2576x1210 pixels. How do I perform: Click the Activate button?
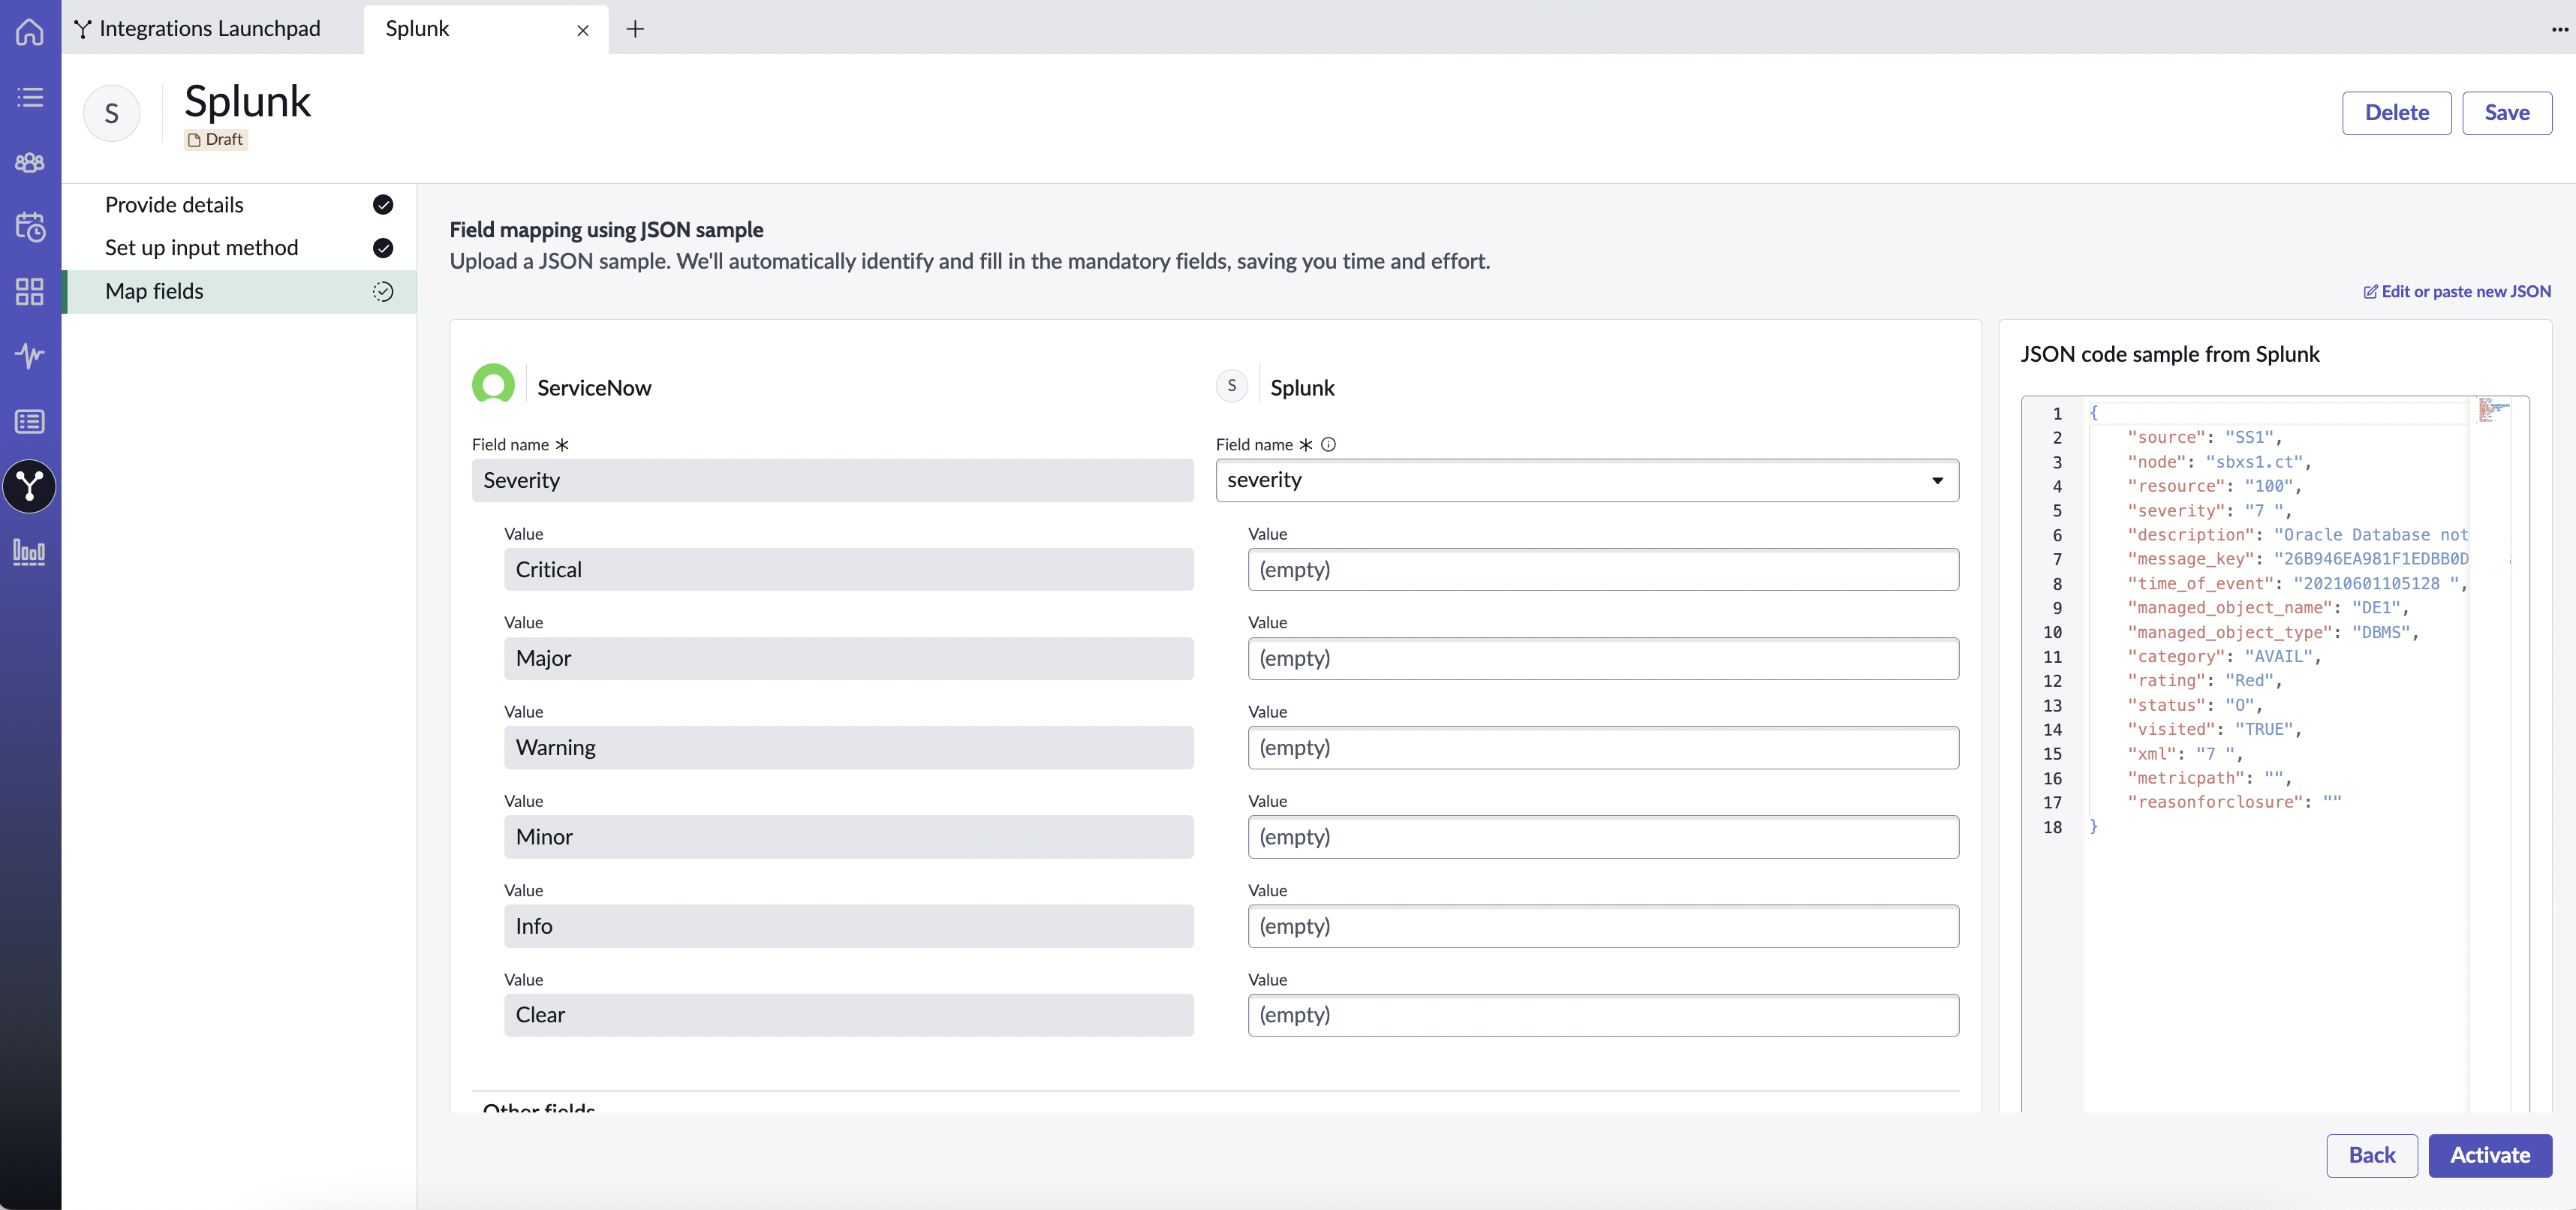[2490, 1155]
